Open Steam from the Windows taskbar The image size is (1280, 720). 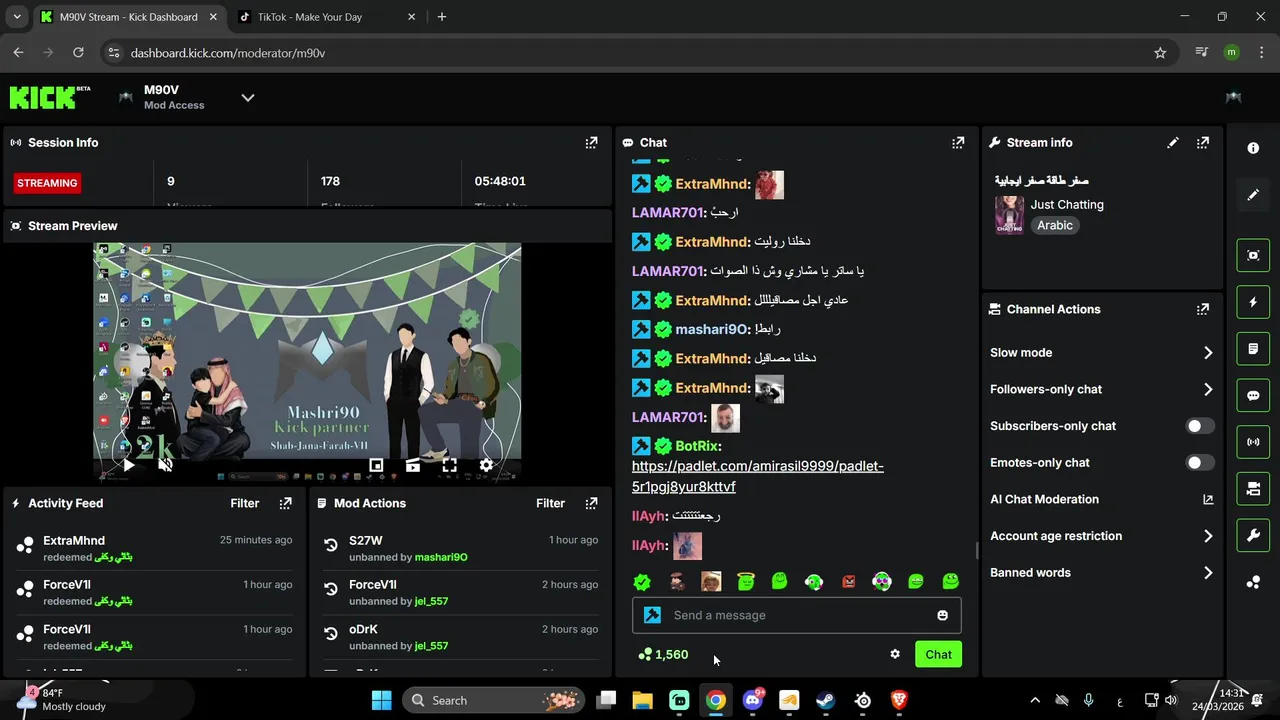pos(826,700)
